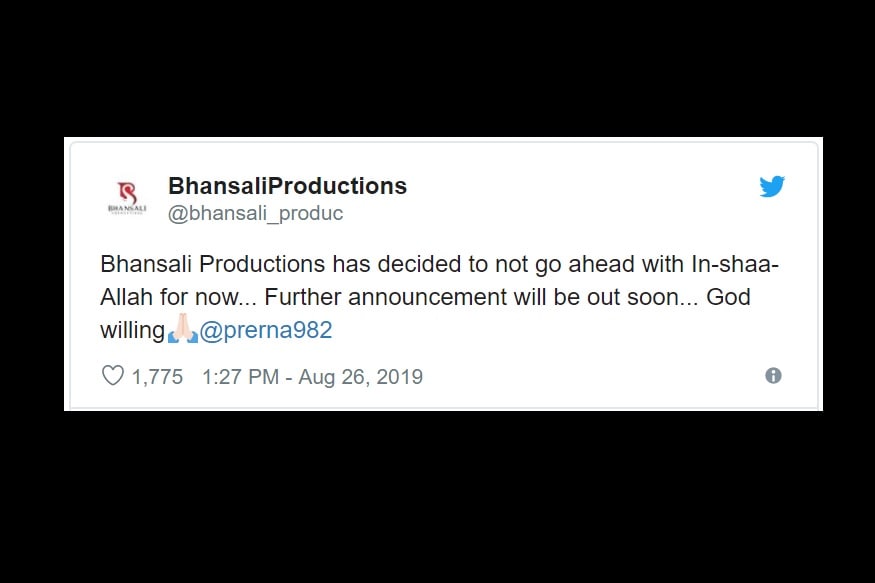Click the Bhansali Productions avatar logo
875x583 pixels.
pos(127,197)
